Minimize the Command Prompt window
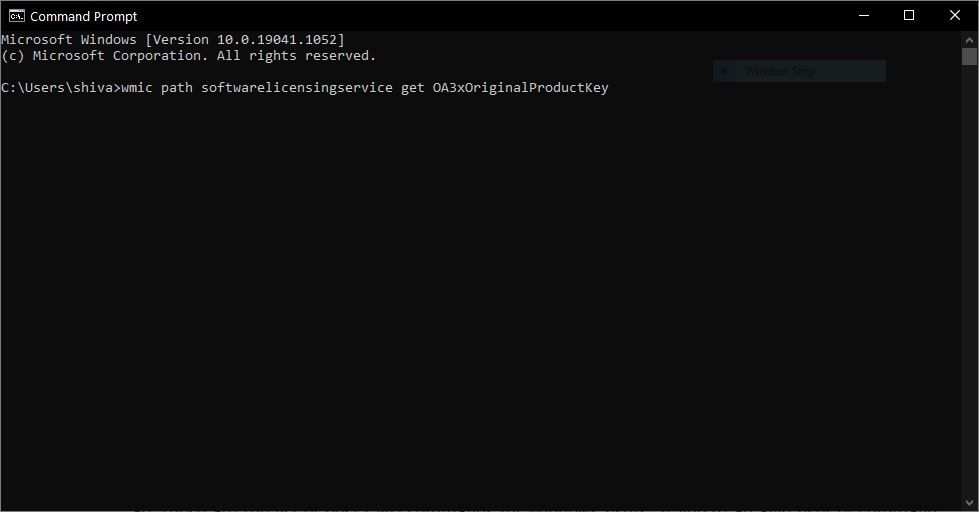Image resolution: width=979 pixels, height=512 pixels. pyautogui.click(x=864, y=16)
